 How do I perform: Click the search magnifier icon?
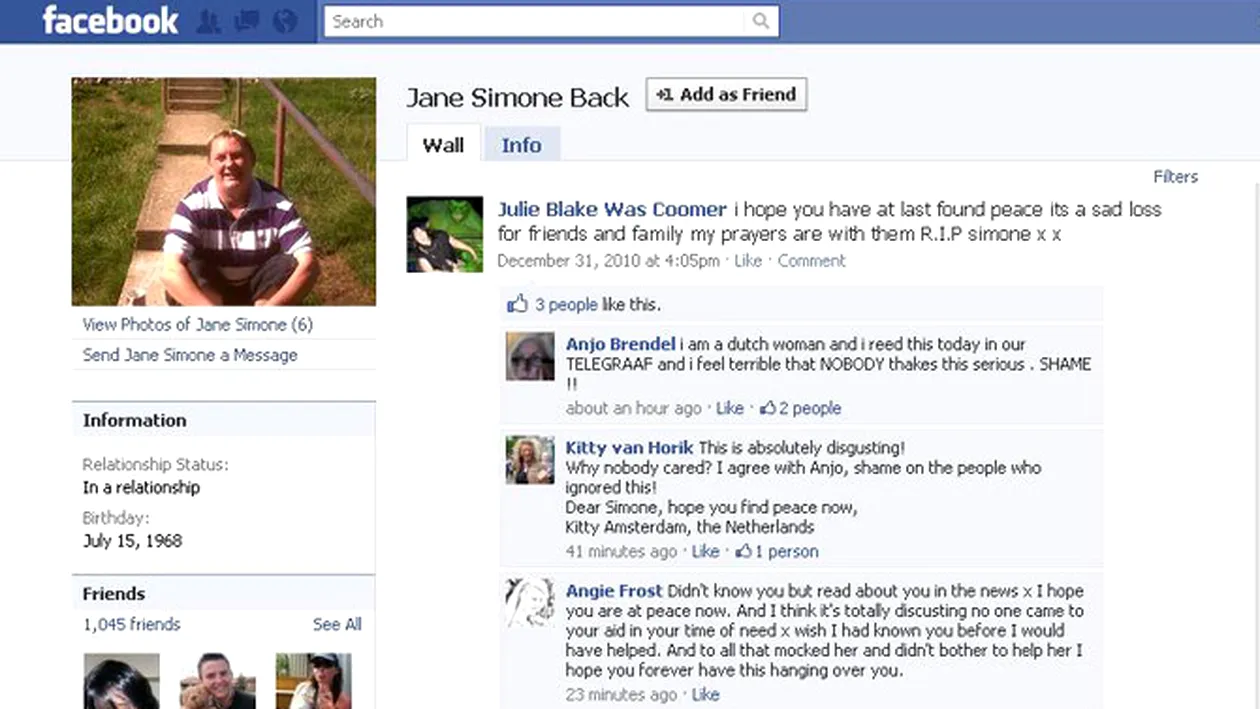pyautogui.click(x=761, y=21)
